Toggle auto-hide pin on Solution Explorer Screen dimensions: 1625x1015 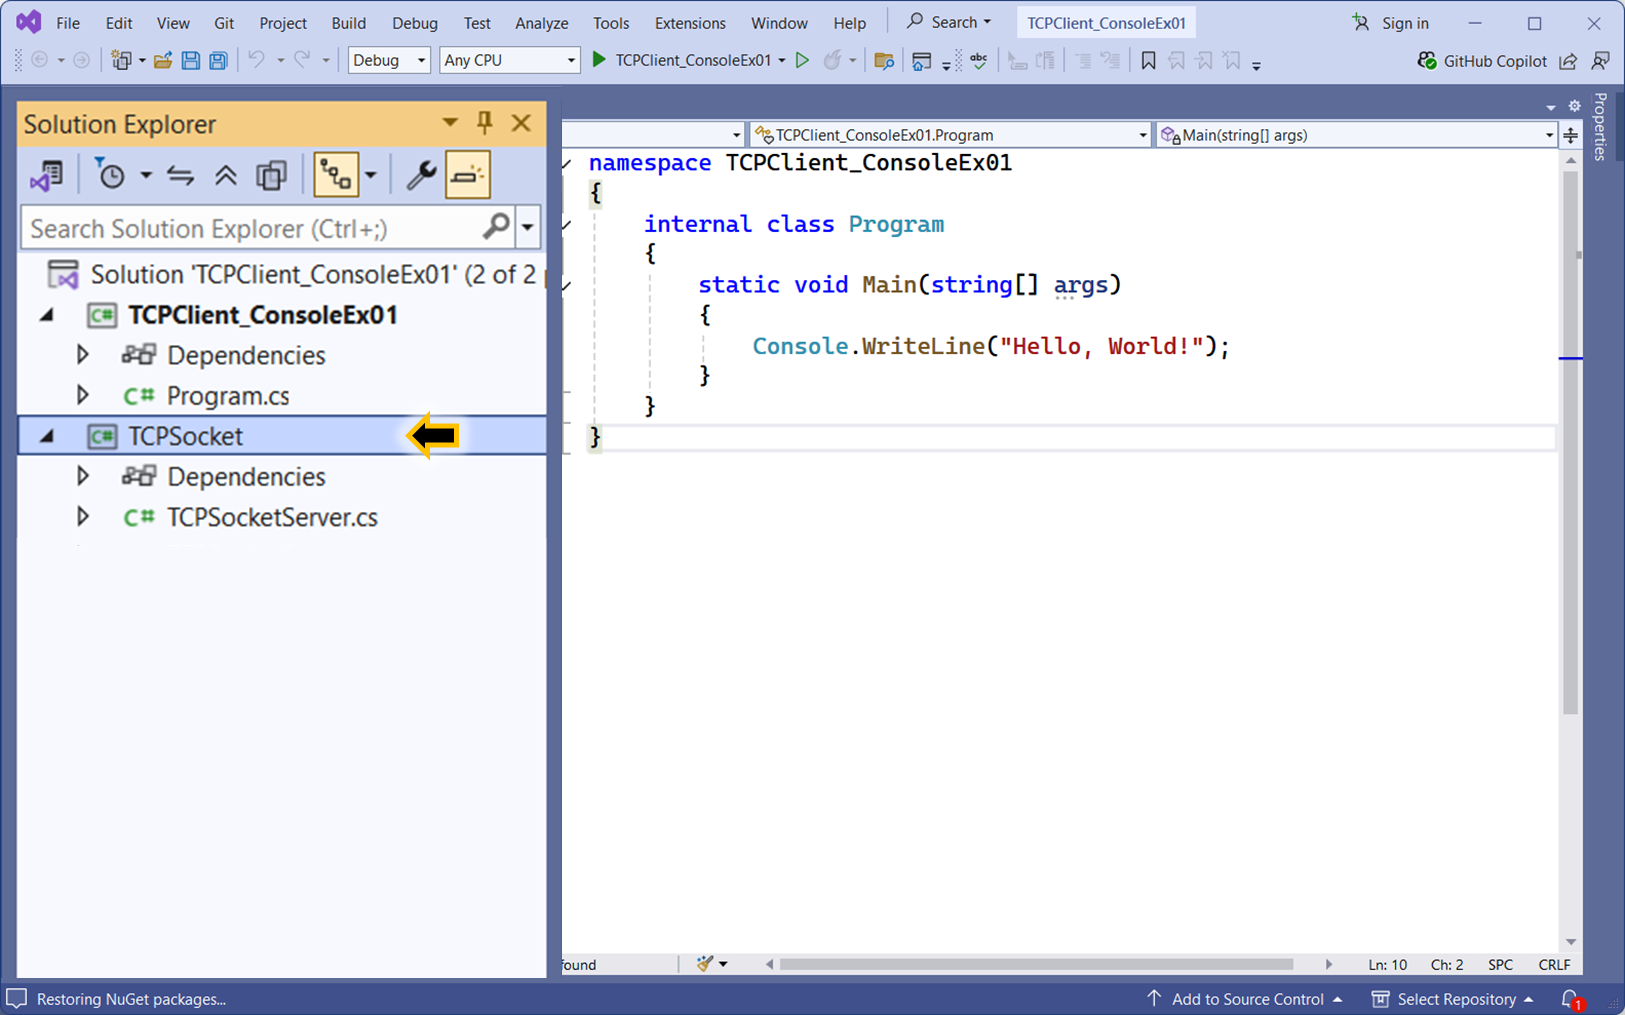click(485, 123)
